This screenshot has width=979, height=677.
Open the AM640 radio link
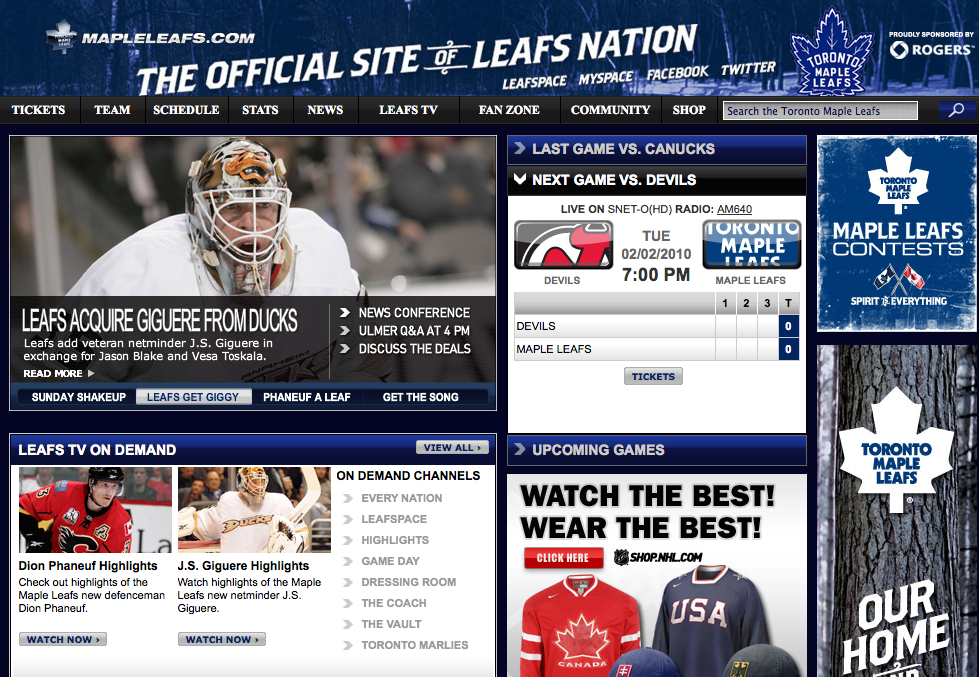pos(734,209)
